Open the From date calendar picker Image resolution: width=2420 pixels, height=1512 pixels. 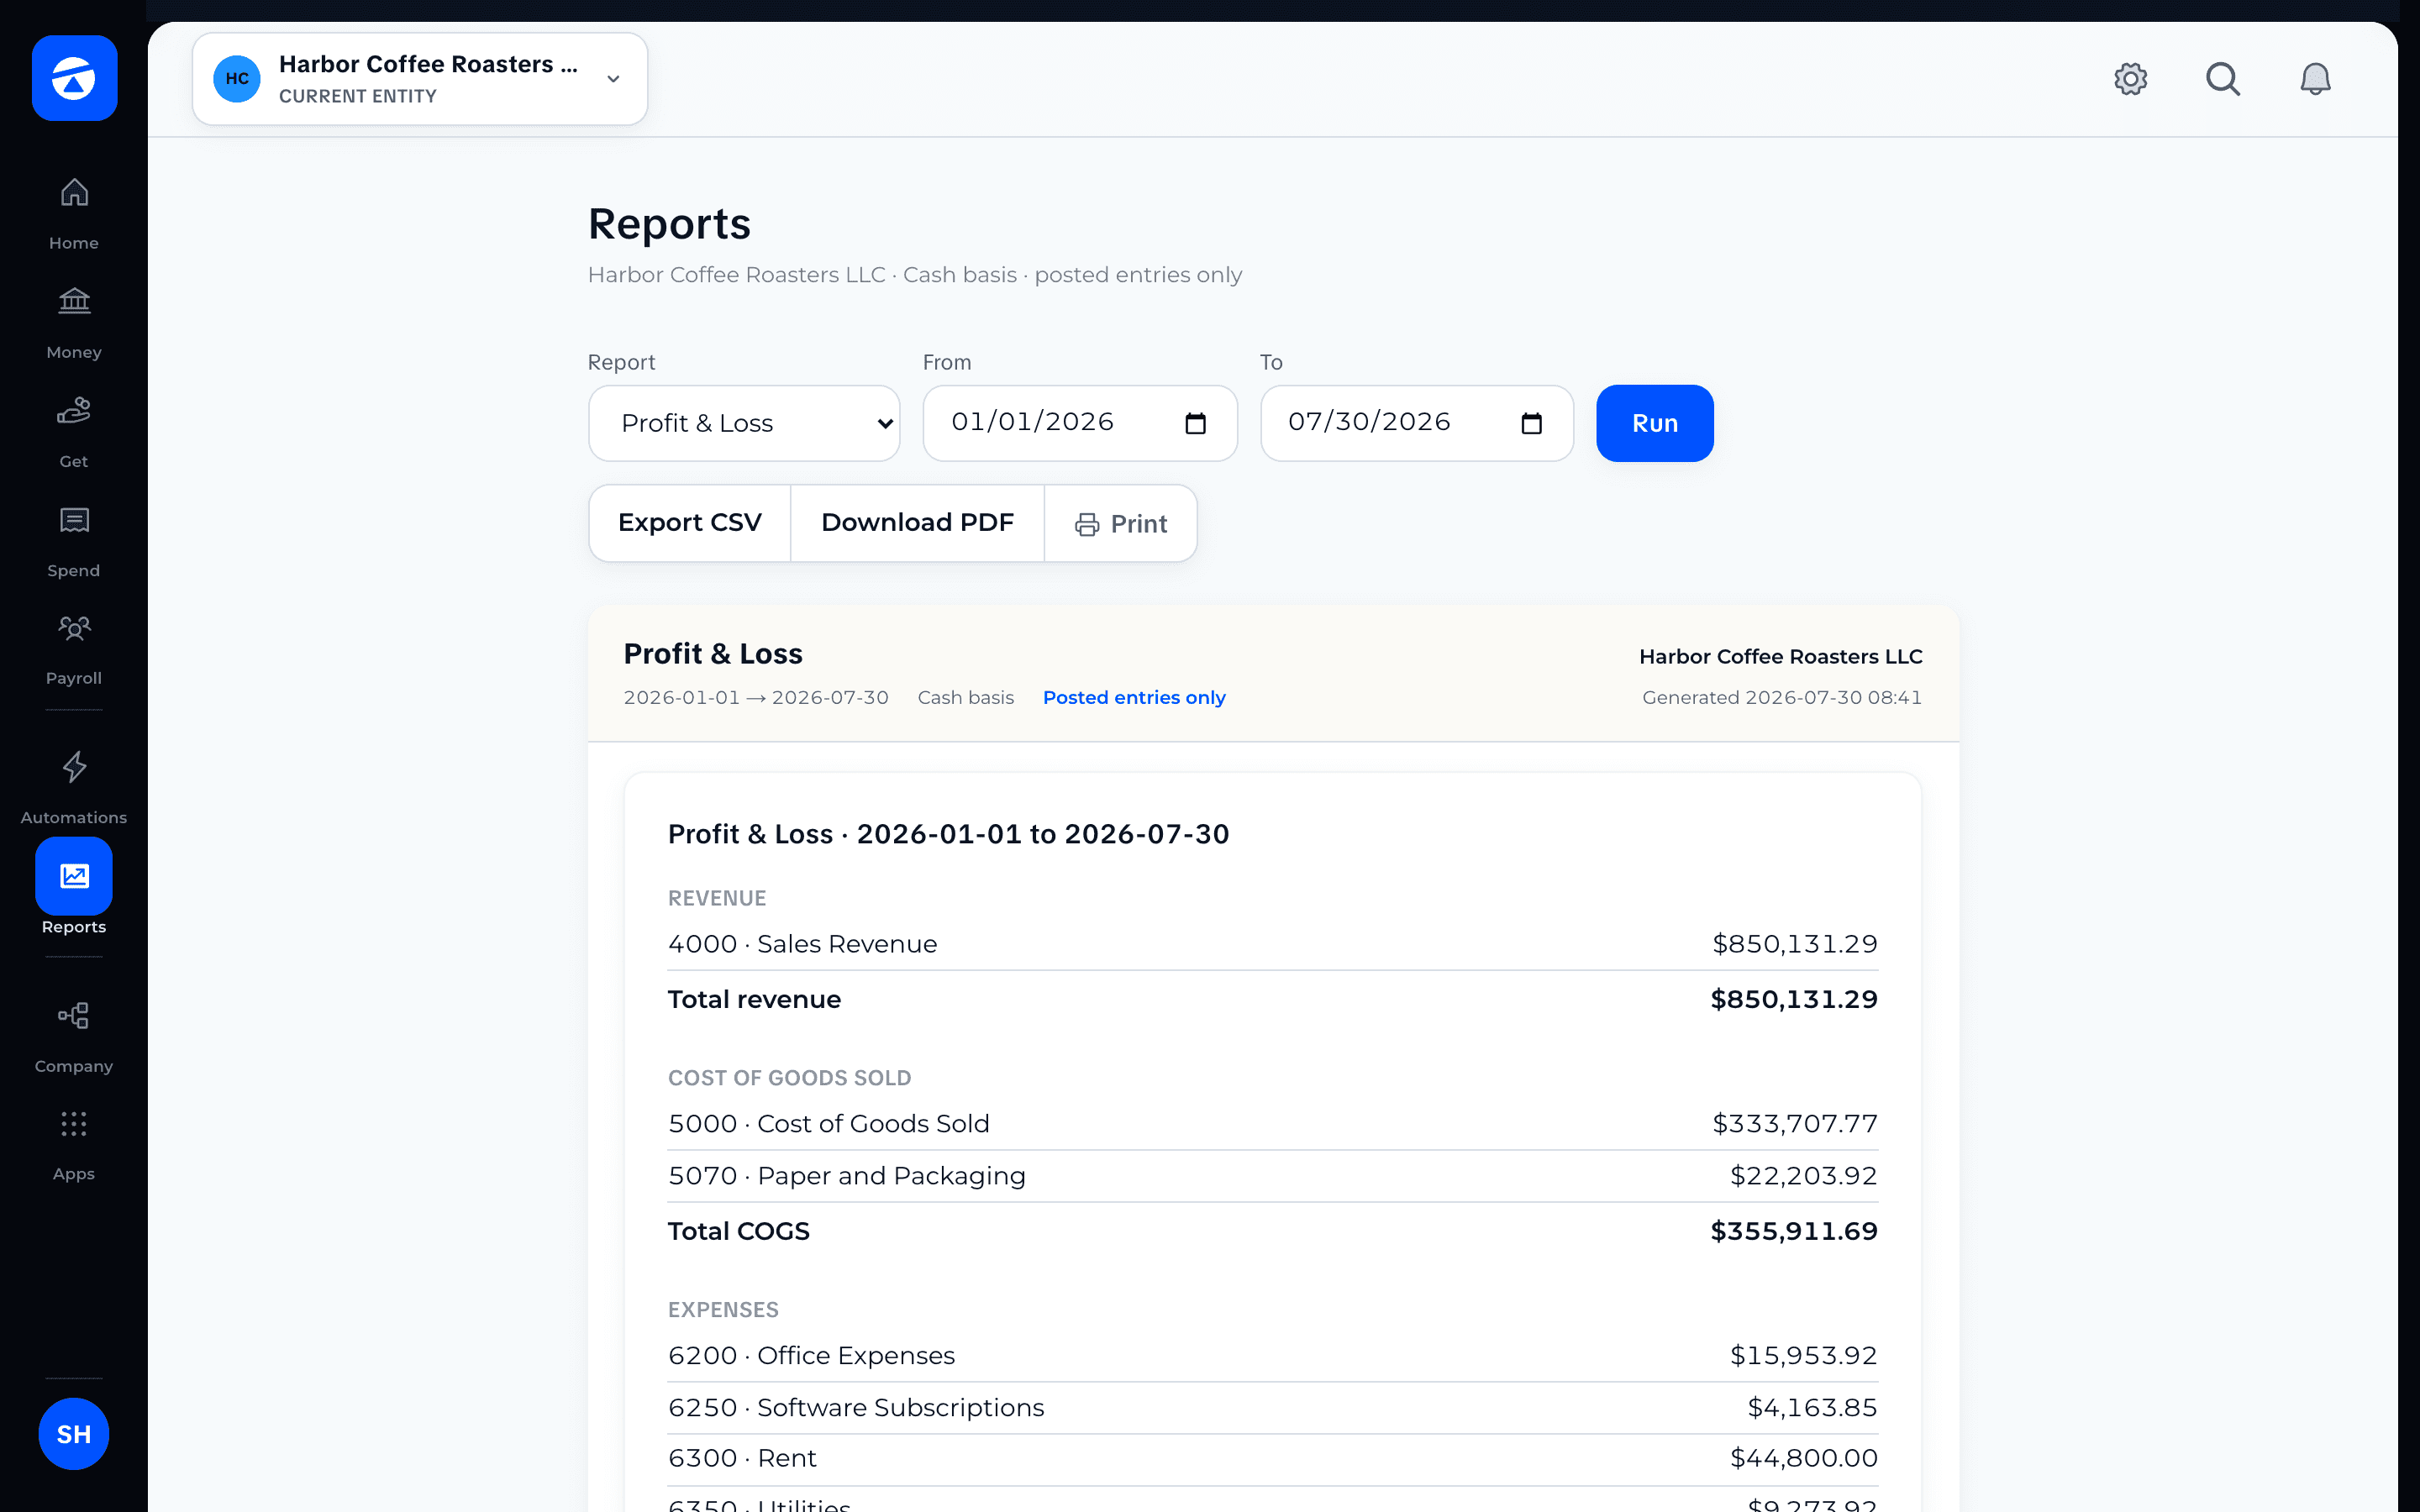point(1195,423)
